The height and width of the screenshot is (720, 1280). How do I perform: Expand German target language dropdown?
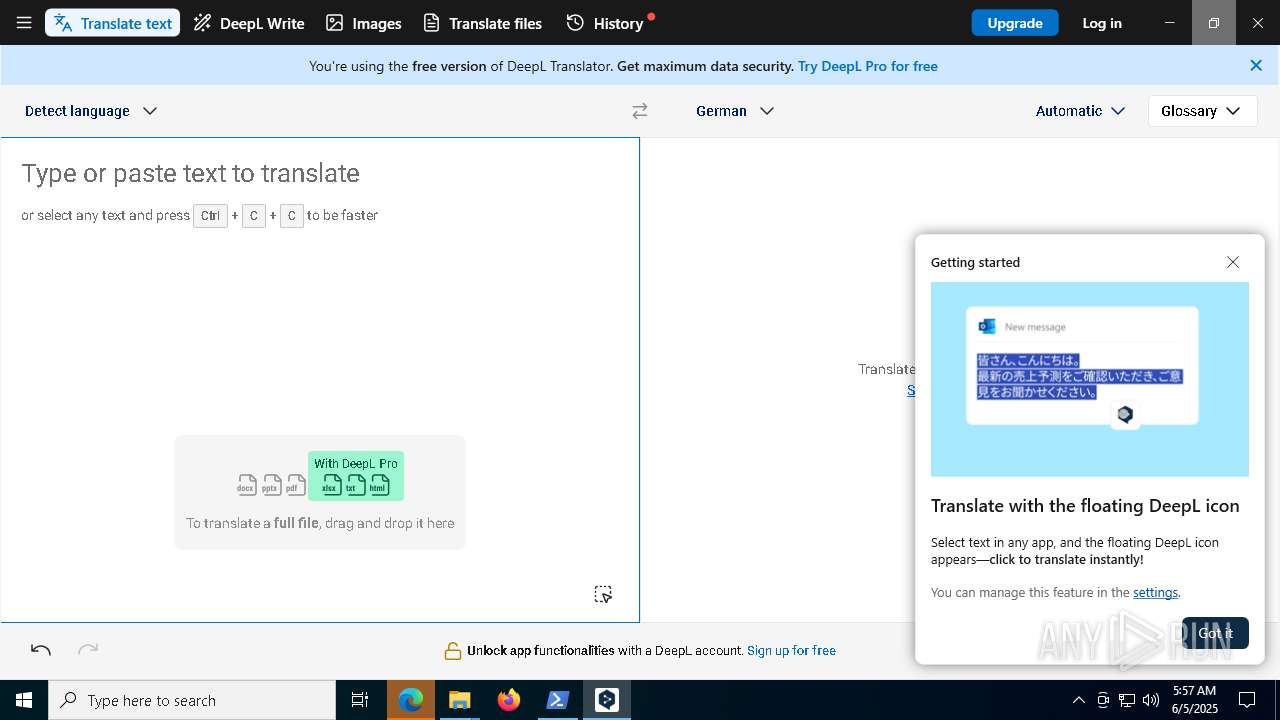tap(735, 111)
